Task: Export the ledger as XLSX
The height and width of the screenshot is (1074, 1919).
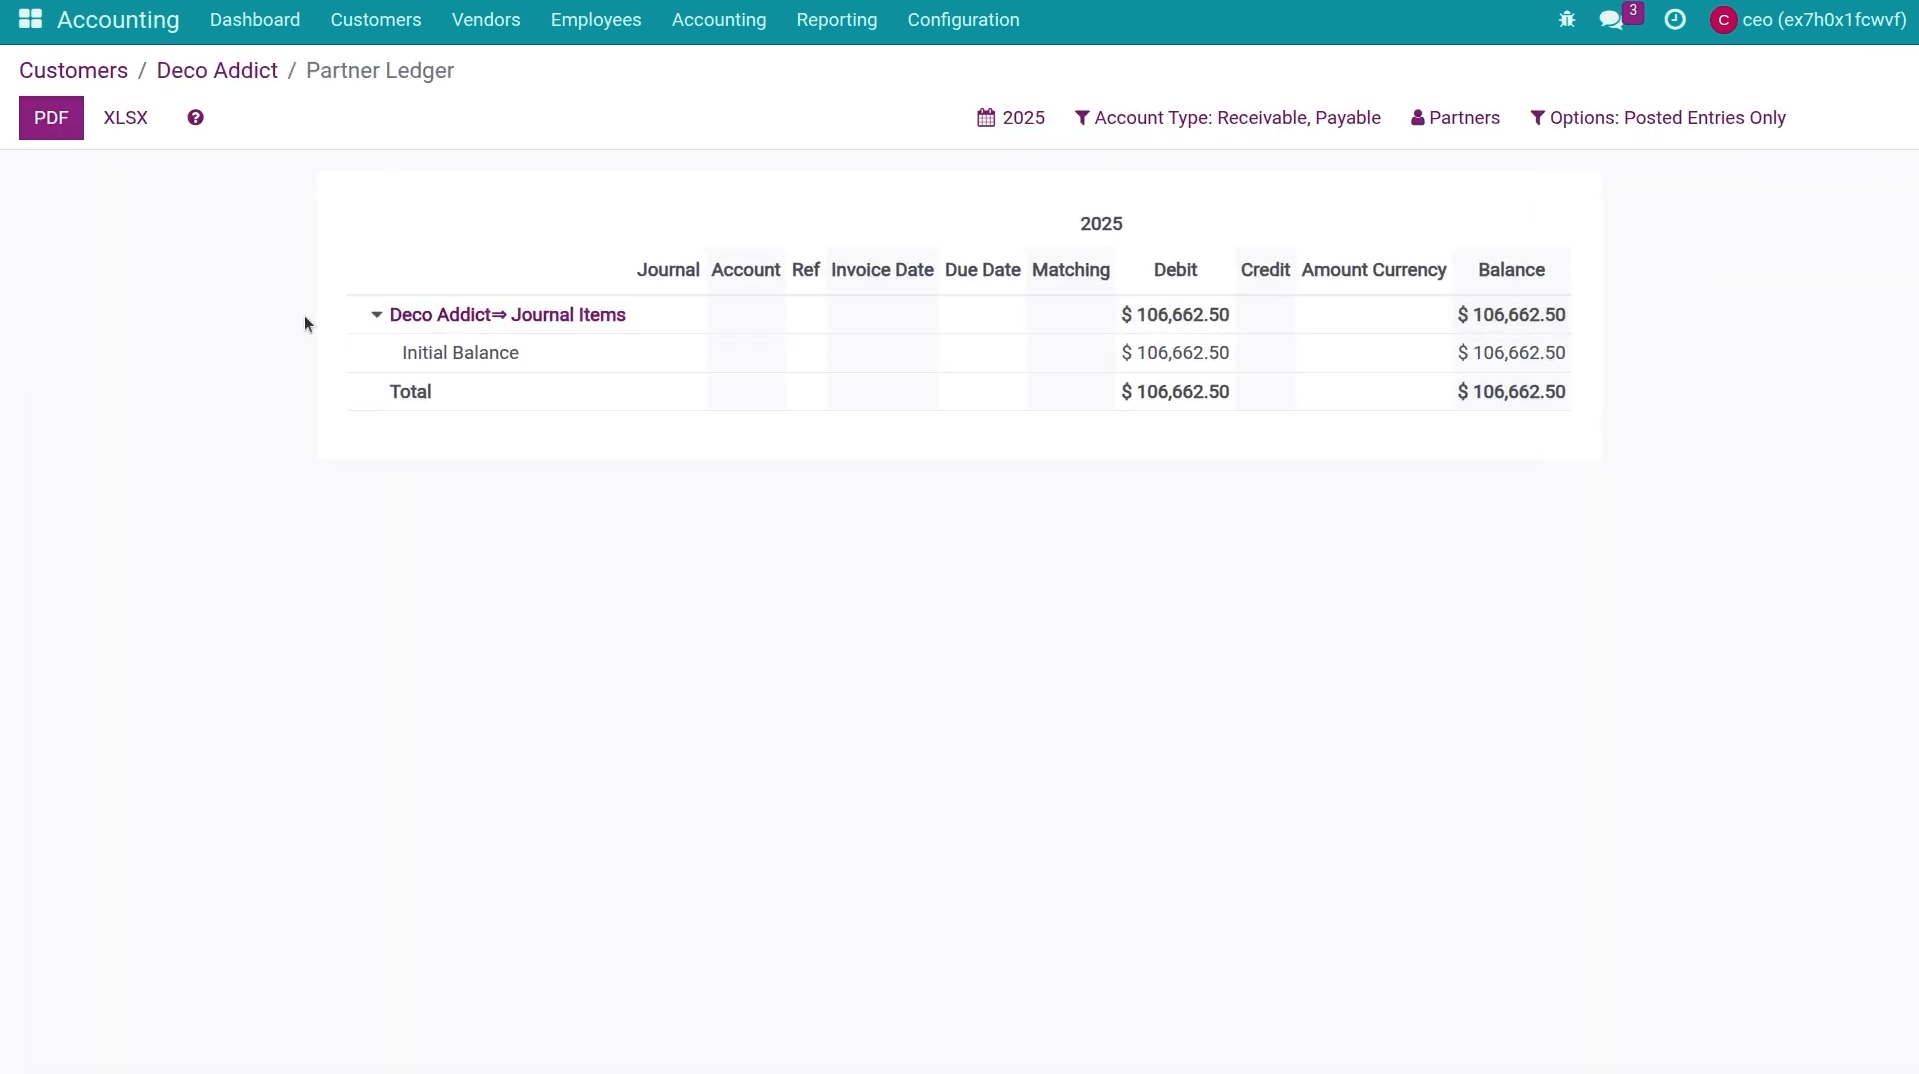Action: tap(125, 118)
